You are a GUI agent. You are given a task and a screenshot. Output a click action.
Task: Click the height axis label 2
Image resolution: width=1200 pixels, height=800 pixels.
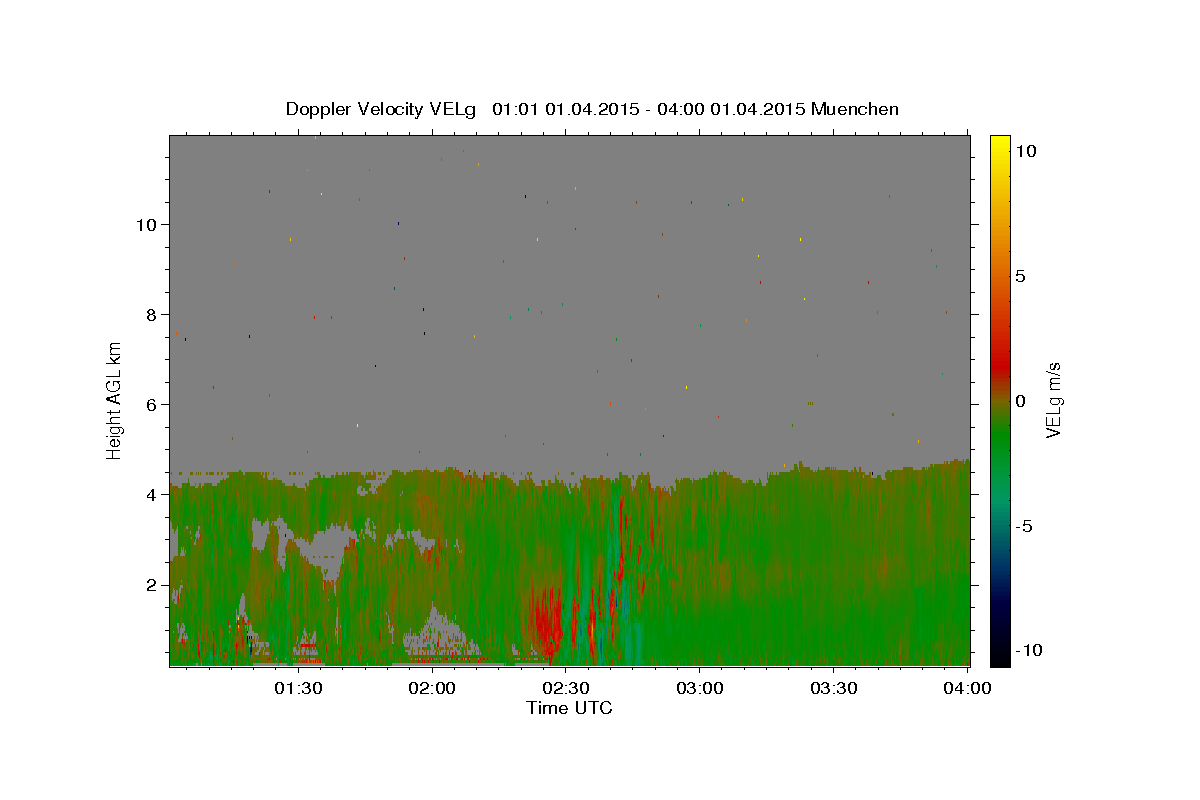pos(153,584)
